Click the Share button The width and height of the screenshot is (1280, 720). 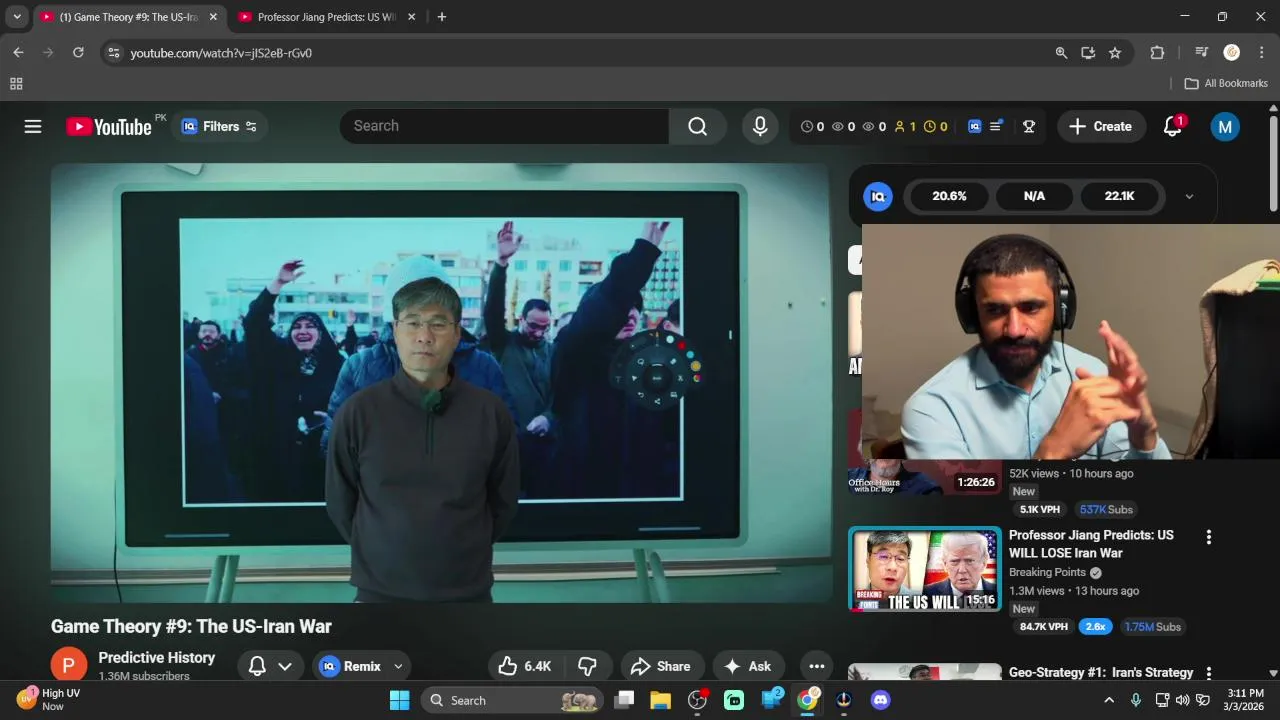tap(661, 666)
